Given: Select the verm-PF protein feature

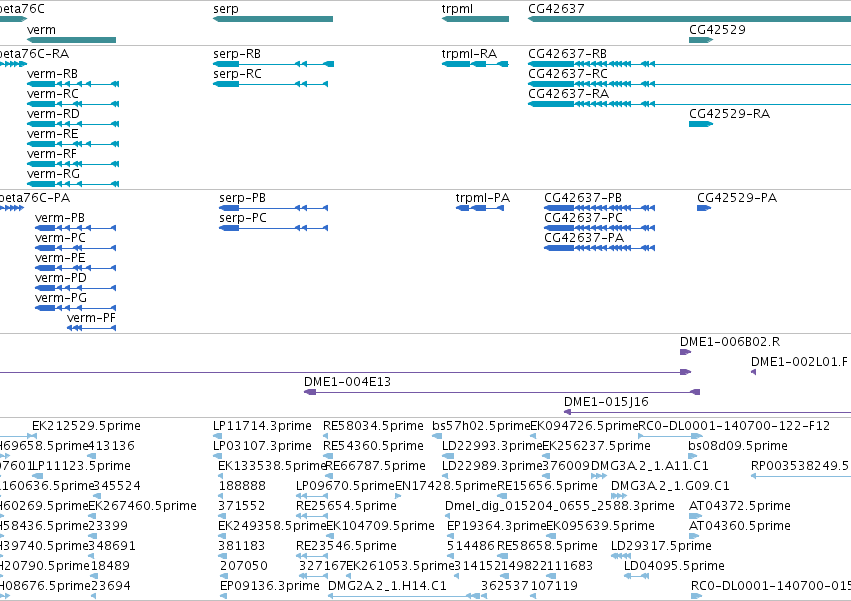Looking at the screenshot, I should click(x=92, y=328).
